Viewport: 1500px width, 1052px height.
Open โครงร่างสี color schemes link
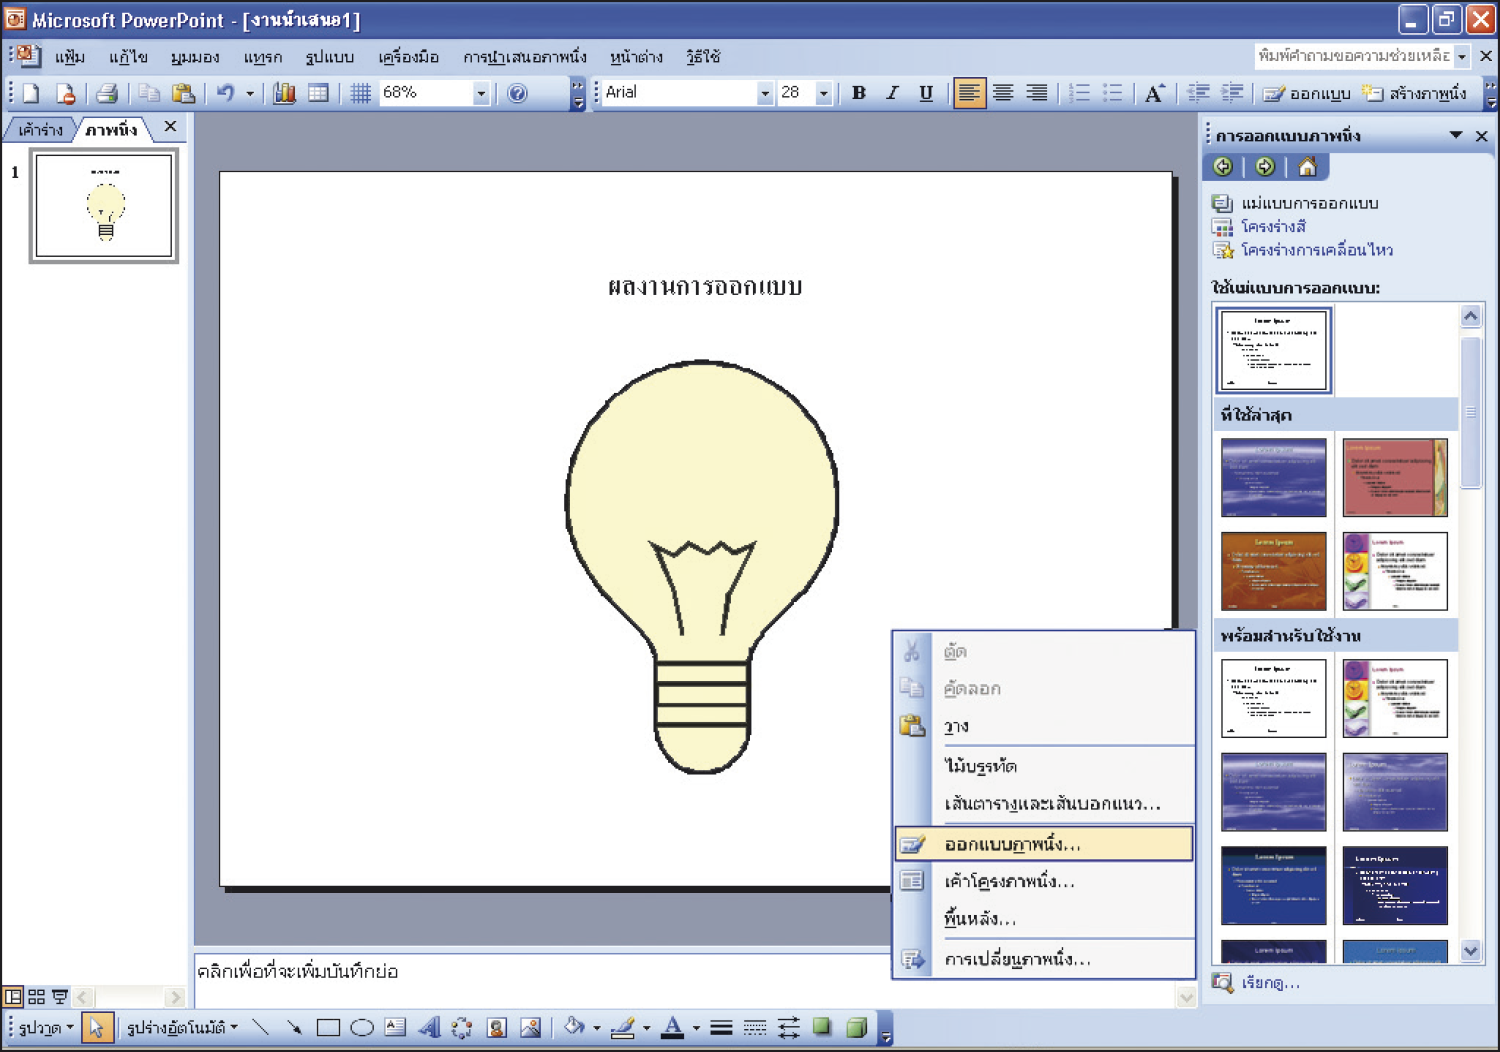coord(1273,226)
